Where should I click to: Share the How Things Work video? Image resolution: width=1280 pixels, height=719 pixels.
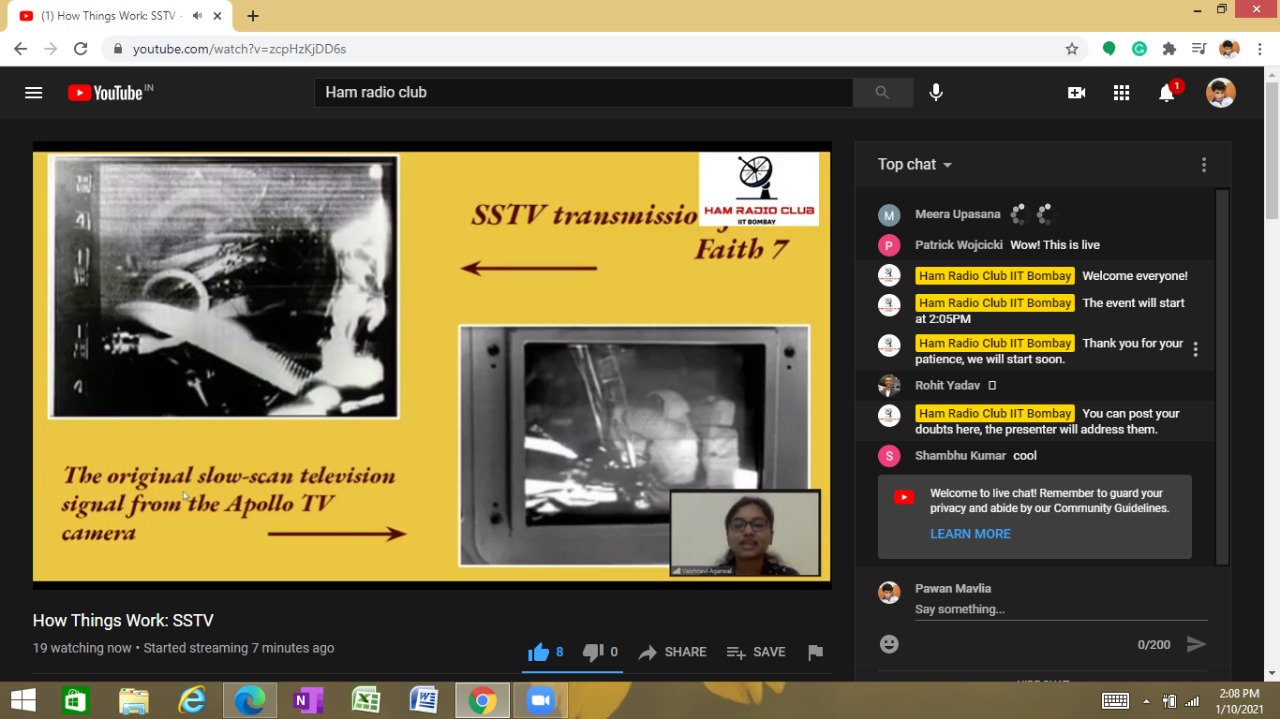(x=672, y=652)
